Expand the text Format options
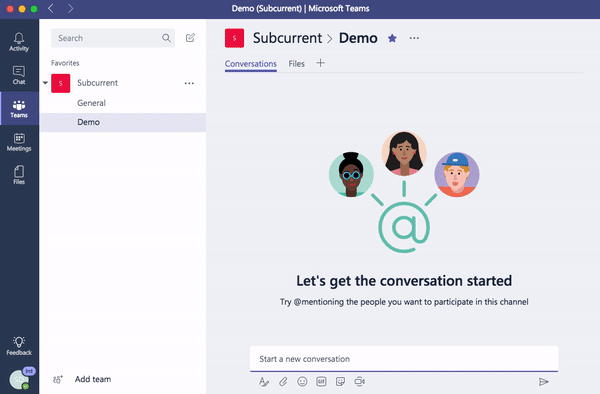 pos(264,381)
